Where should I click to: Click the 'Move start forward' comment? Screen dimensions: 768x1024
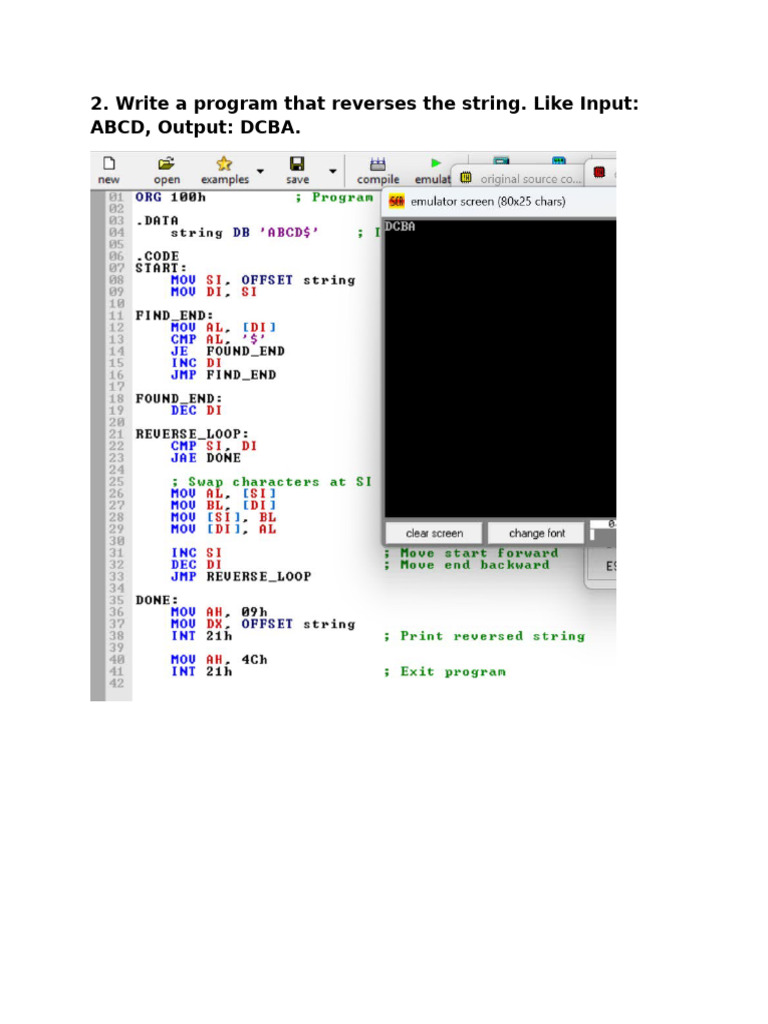tap(471, 553)
